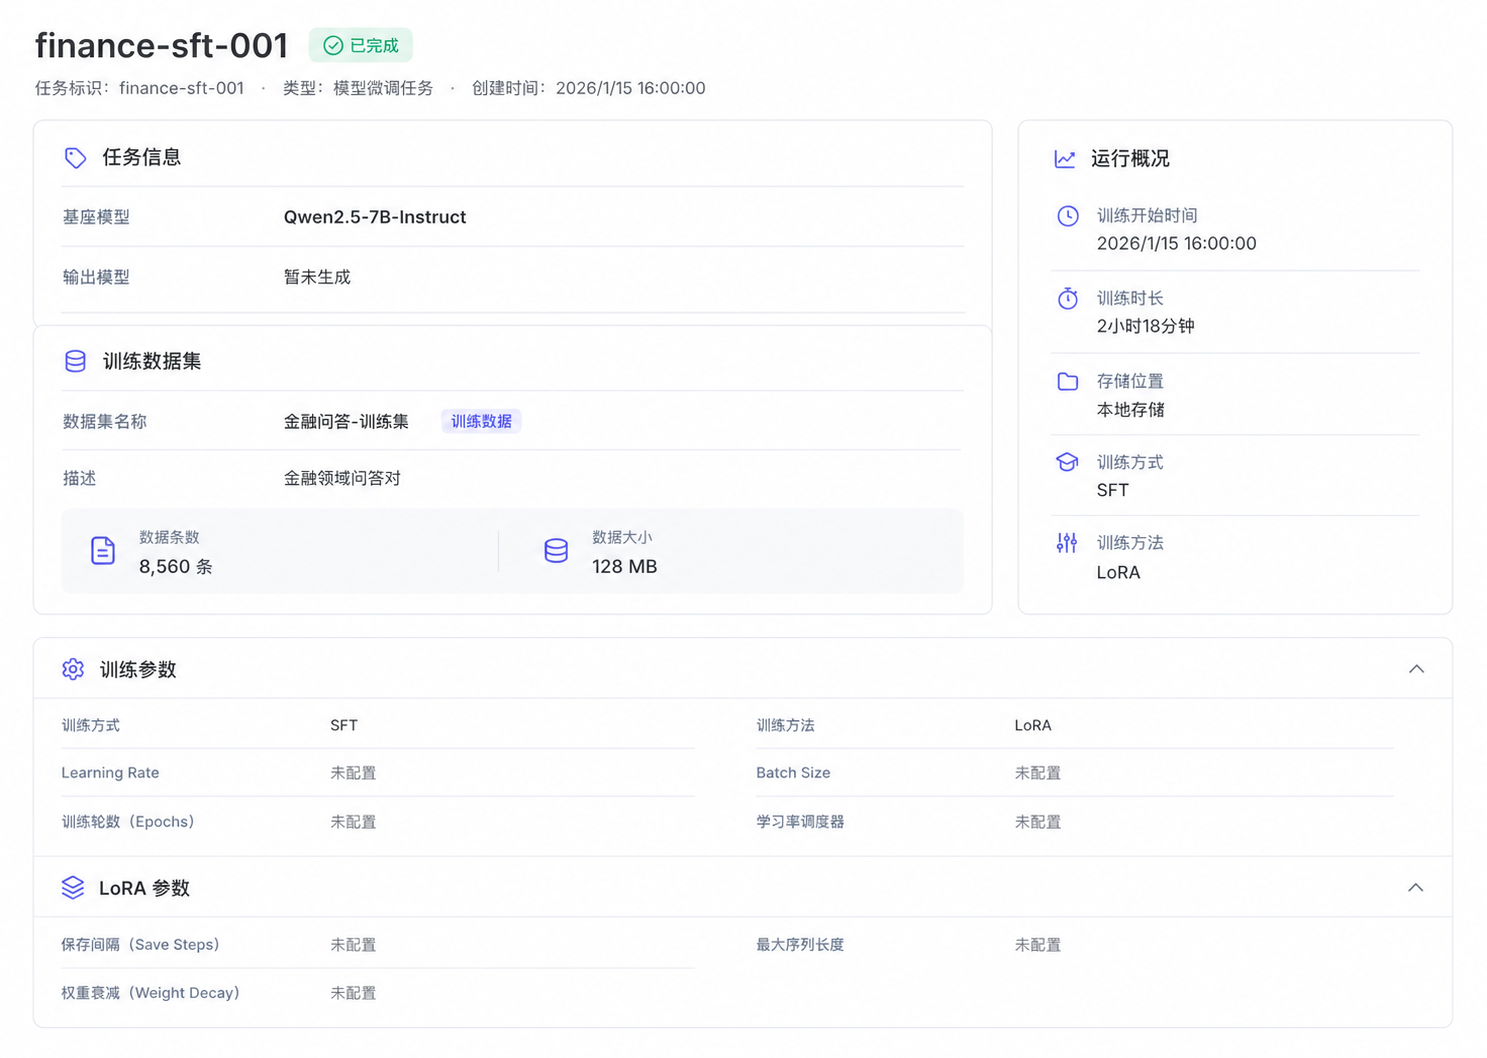Click the 已完成 status badge
Screen dimensions: 1487x1058
tap(361, 46)
